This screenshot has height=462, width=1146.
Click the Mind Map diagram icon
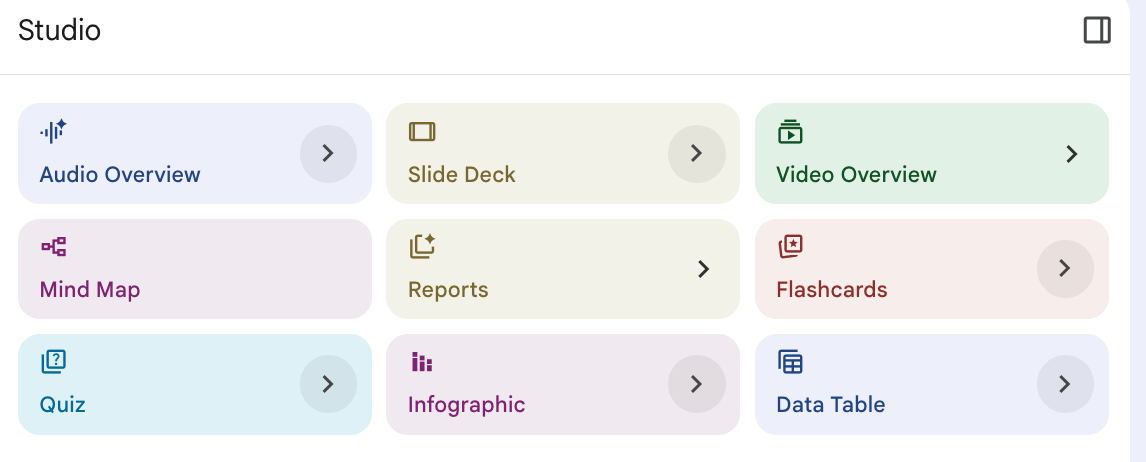pyautogui.click(x=53, y=246)
